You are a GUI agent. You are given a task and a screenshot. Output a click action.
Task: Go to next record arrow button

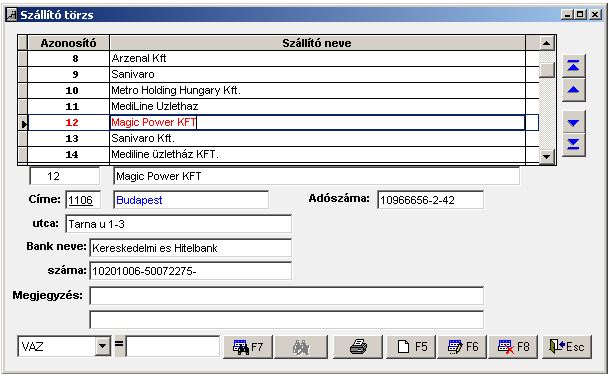574,122
